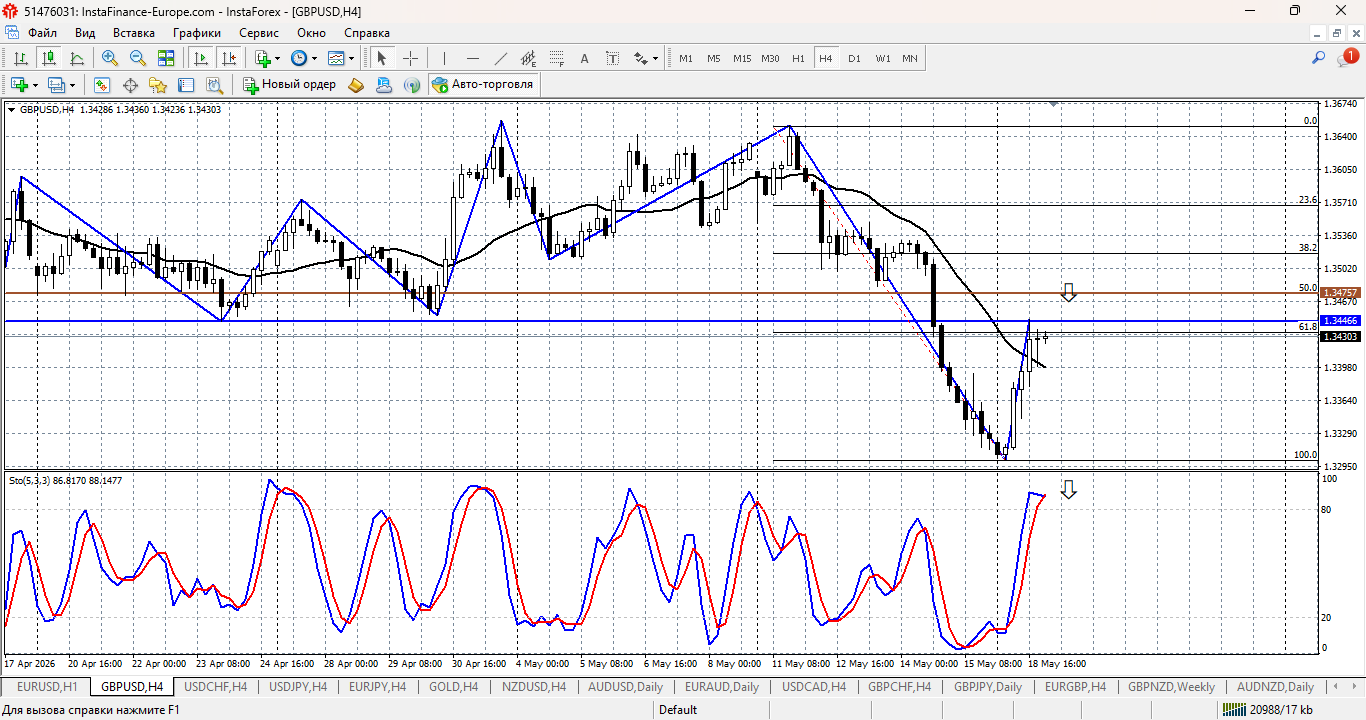
Task: Switch chart to Japanese candlesticks mode
Action: (48, 58)
